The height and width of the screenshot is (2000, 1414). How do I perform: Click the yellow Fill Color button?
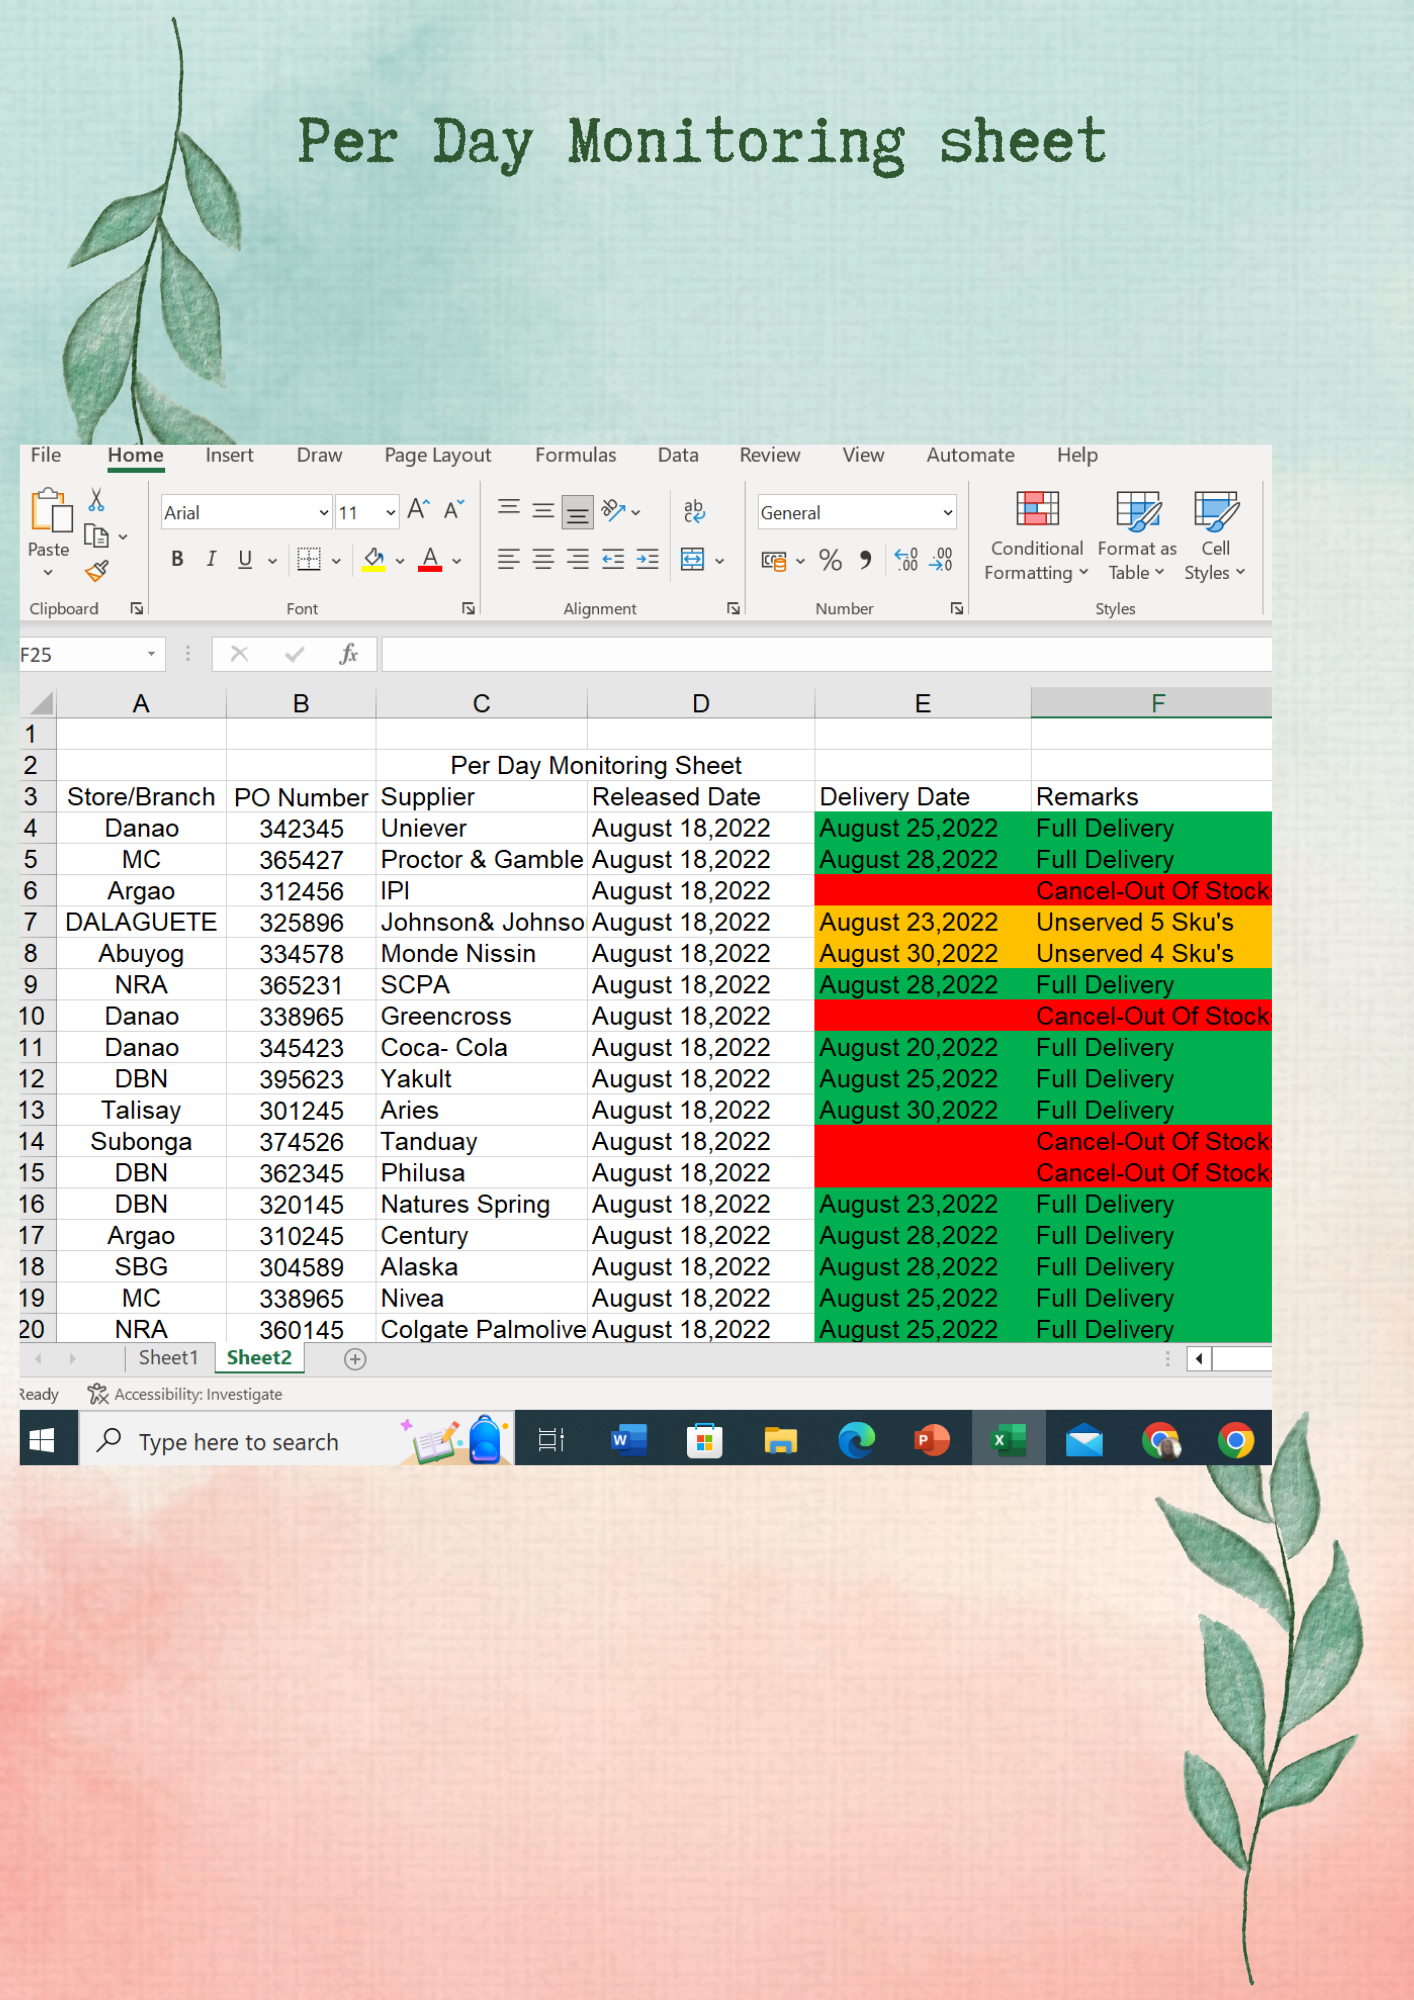click(x=374, y=560)
